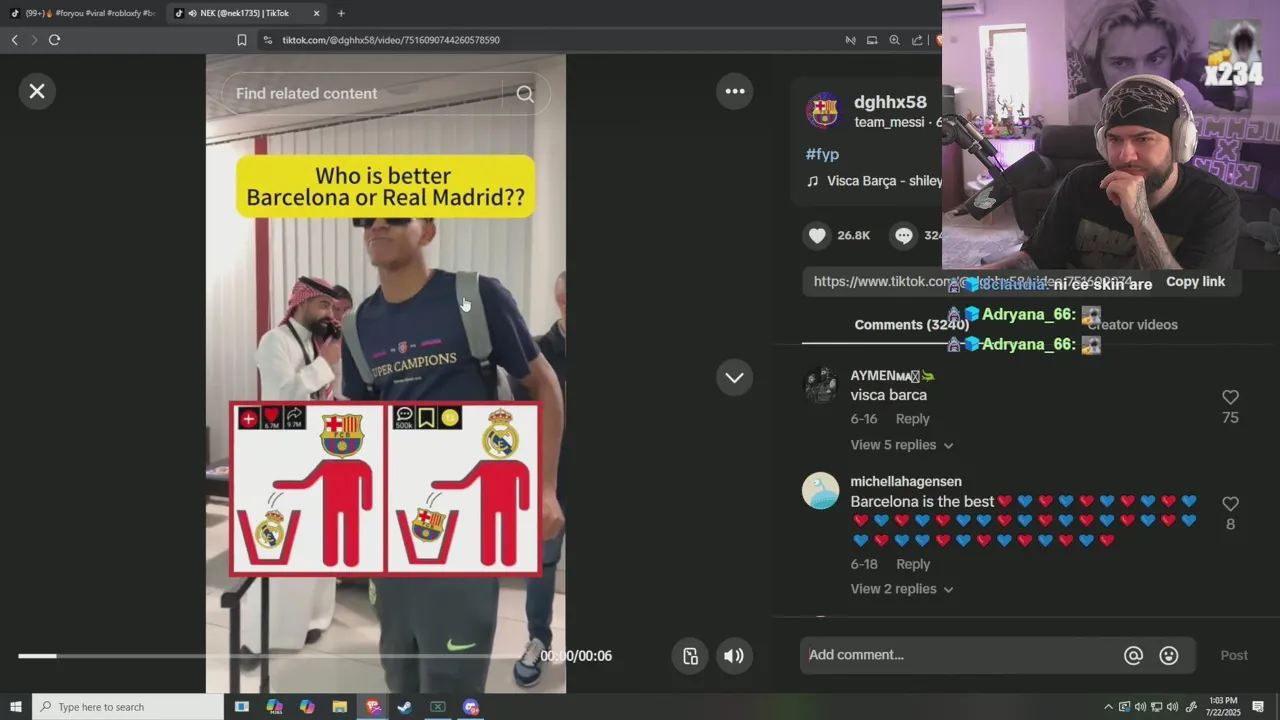Close the TikTok video viewer with X
The width and height of the screenshot is (1280, 720).
(x=37, y=91)
